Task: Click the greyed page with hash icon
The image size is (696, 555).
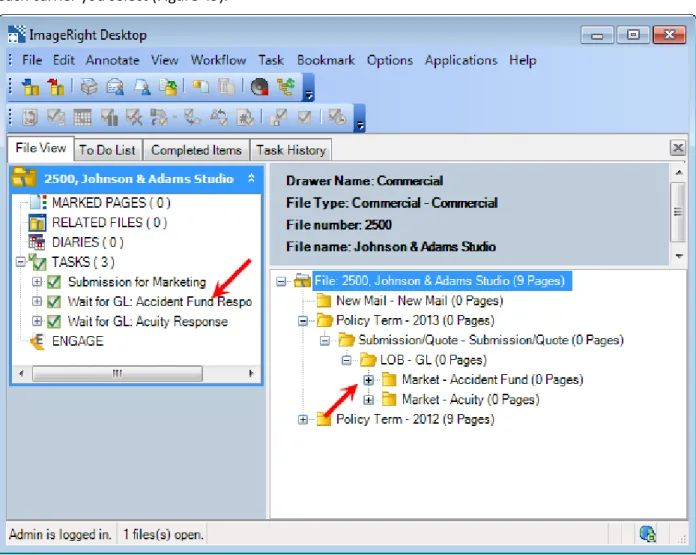Action: click(x=245, y=117)
